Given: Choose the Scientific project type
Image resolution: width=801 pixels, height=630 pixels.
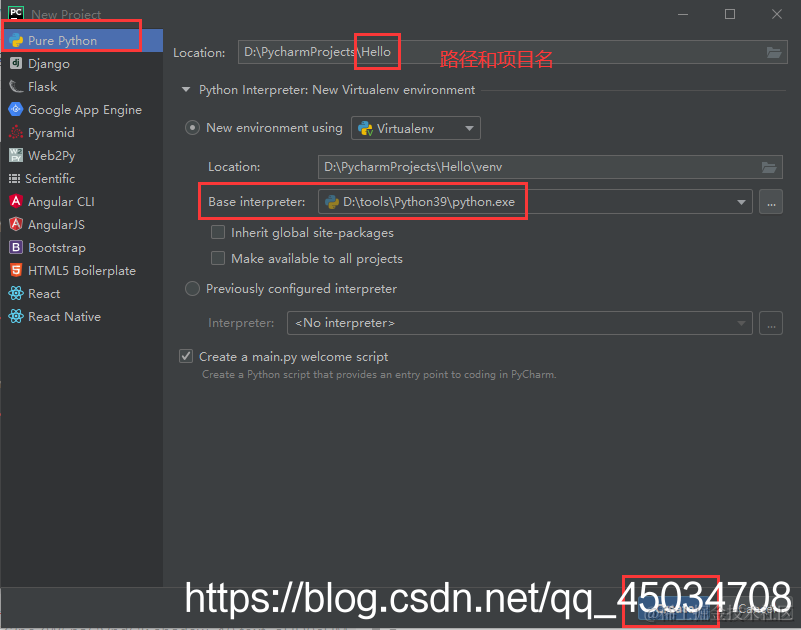Looking at the screenshot, I should 82,178.
